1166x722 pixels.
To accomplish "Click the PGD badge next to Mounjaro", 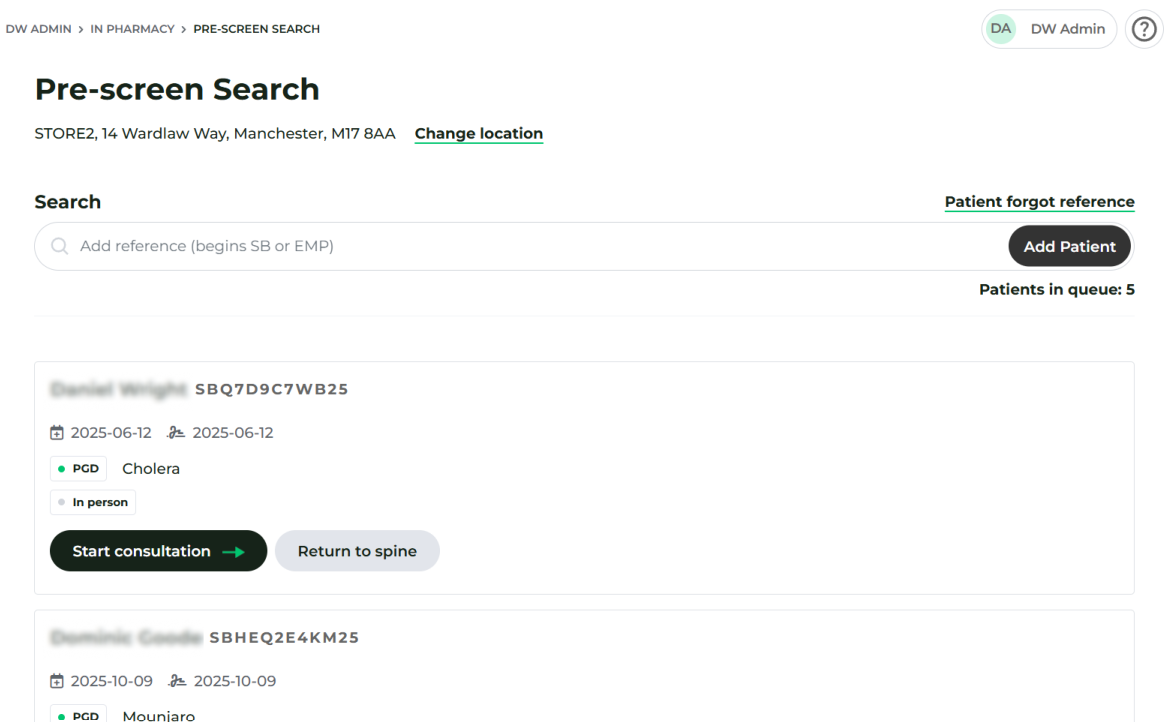I will click(x=78, y=714).
